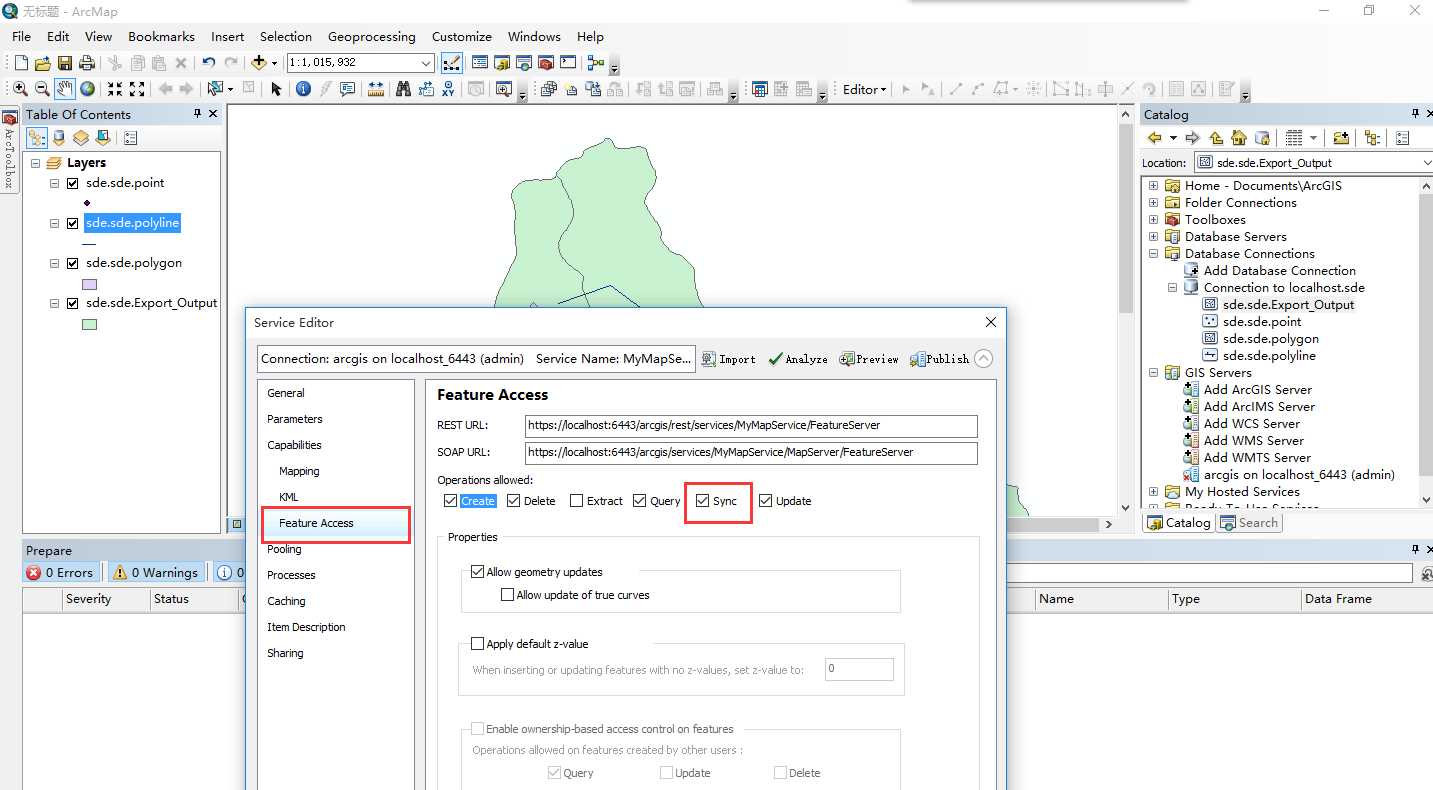Click the Catalog Up One Level icon

[1216, 138]
